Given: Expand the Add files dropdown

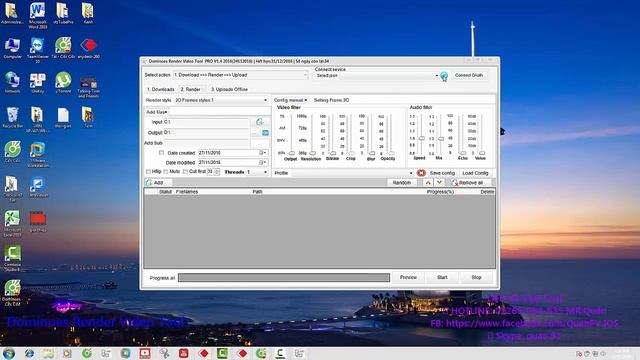Looking at the screenshot, I should 157,112.
